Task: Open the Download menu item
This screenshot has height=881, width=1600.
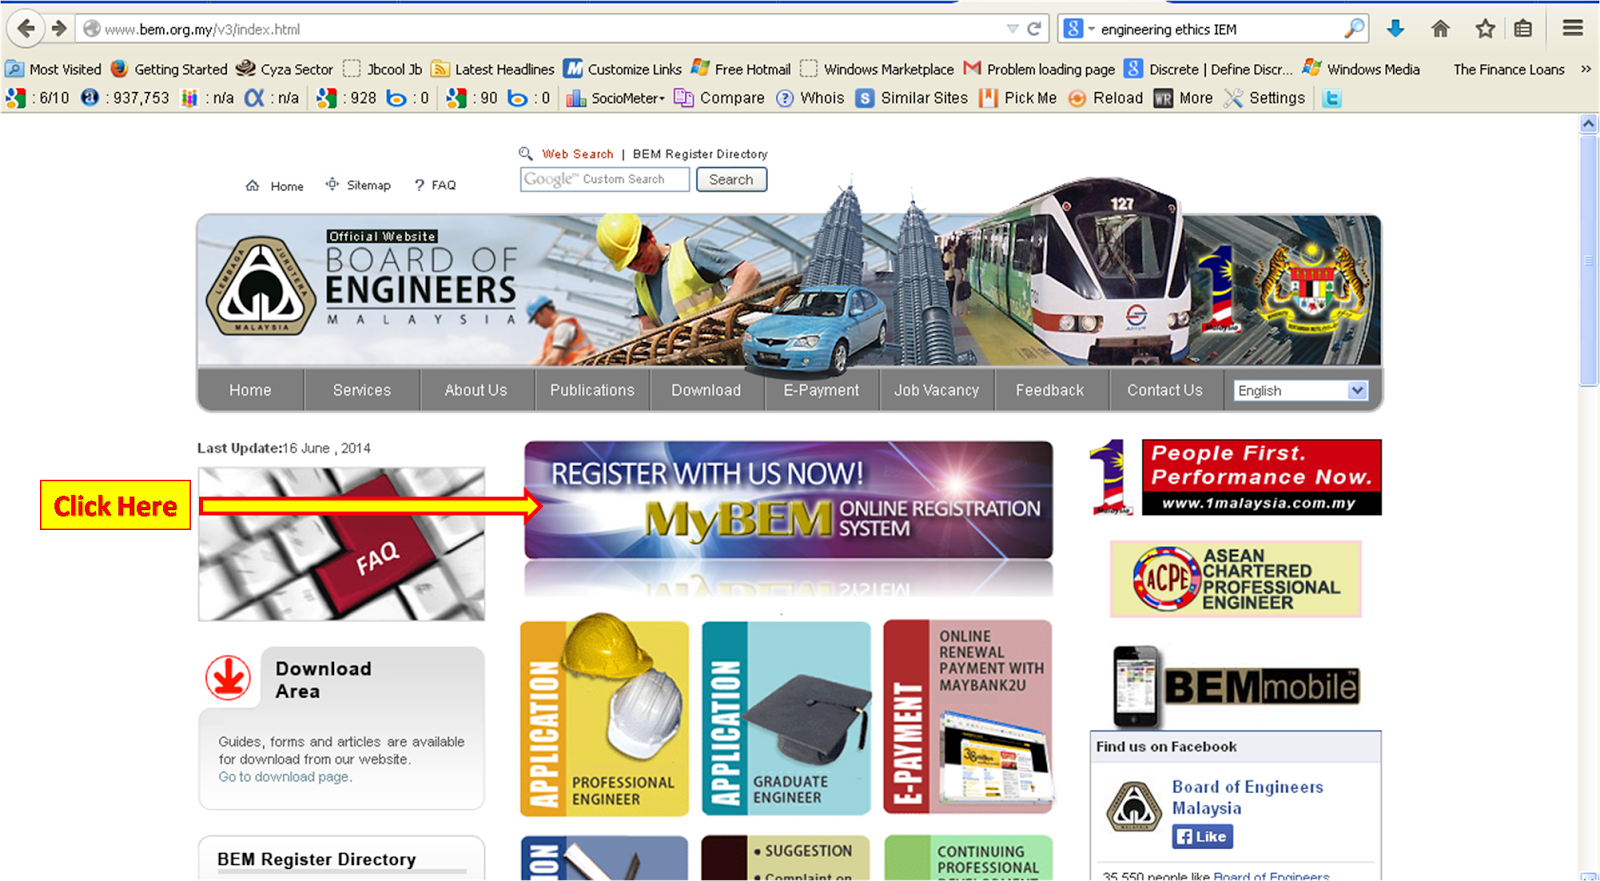Action: [x=706, y=390]
